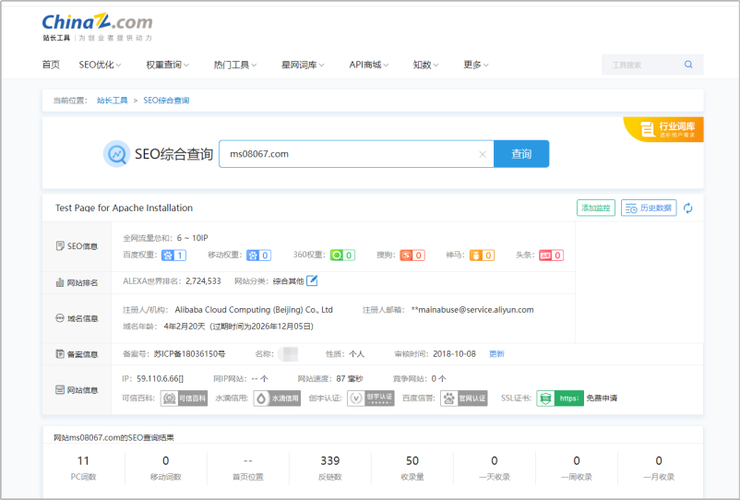
Task: Click ICP number 苏ICP备18036150号
Action: click(189, 354)
